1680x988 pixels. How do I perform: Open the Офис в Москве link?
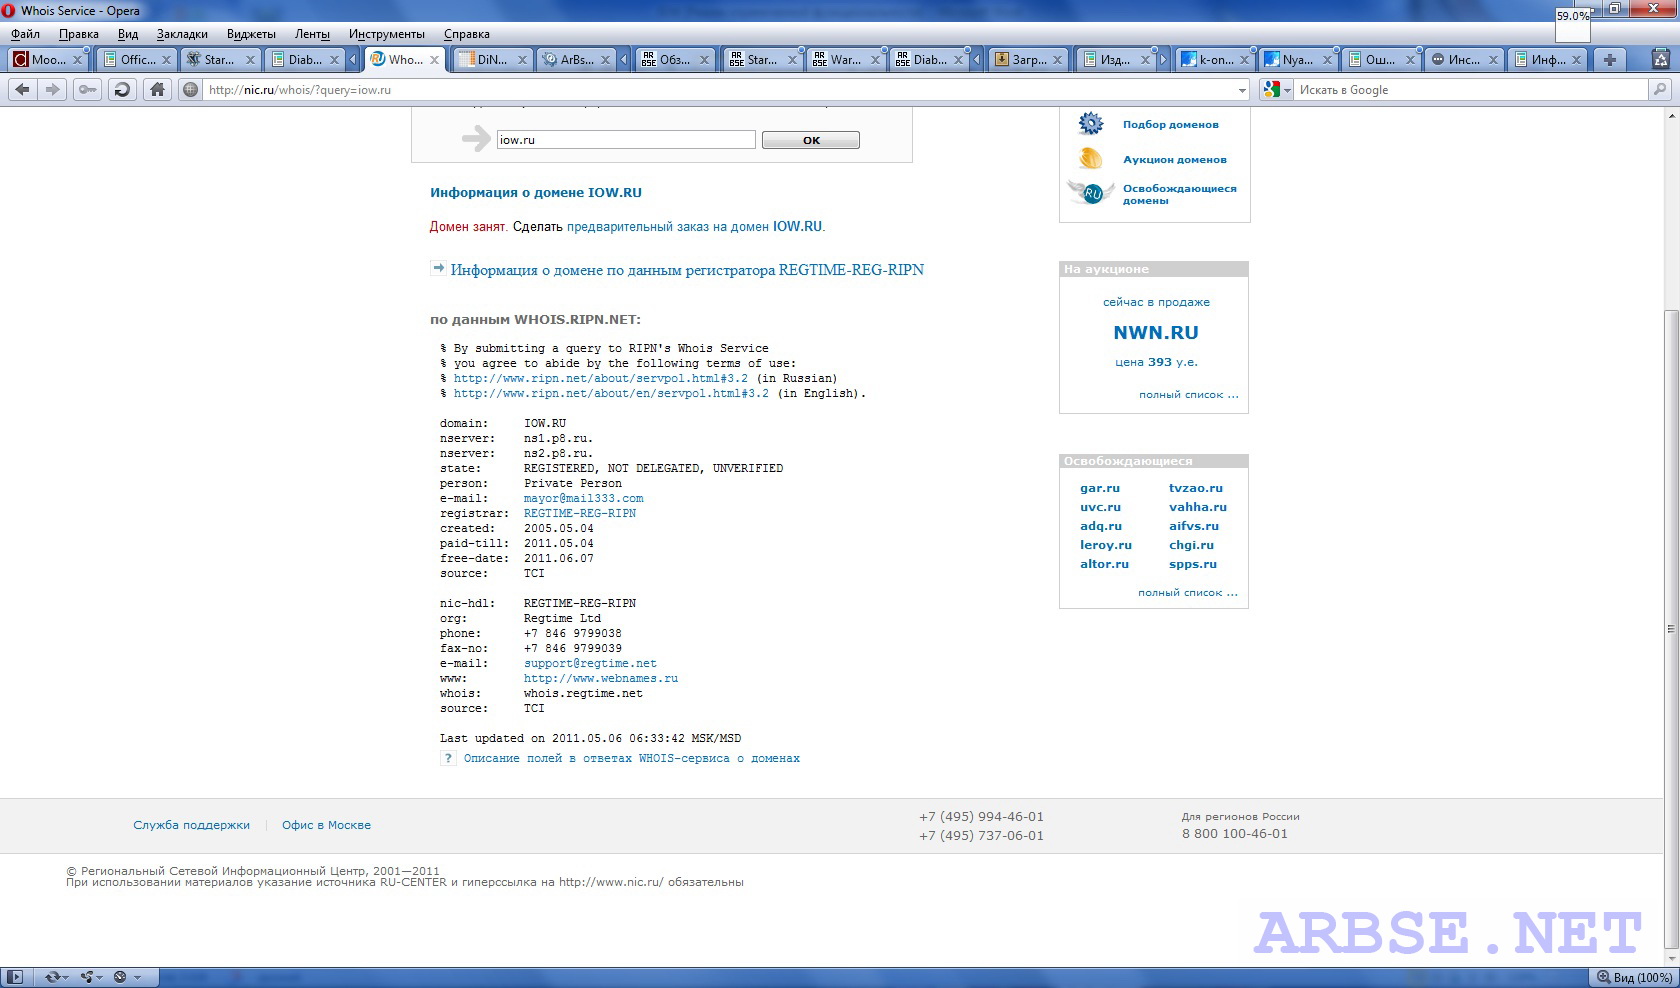[x=326, y=825]
